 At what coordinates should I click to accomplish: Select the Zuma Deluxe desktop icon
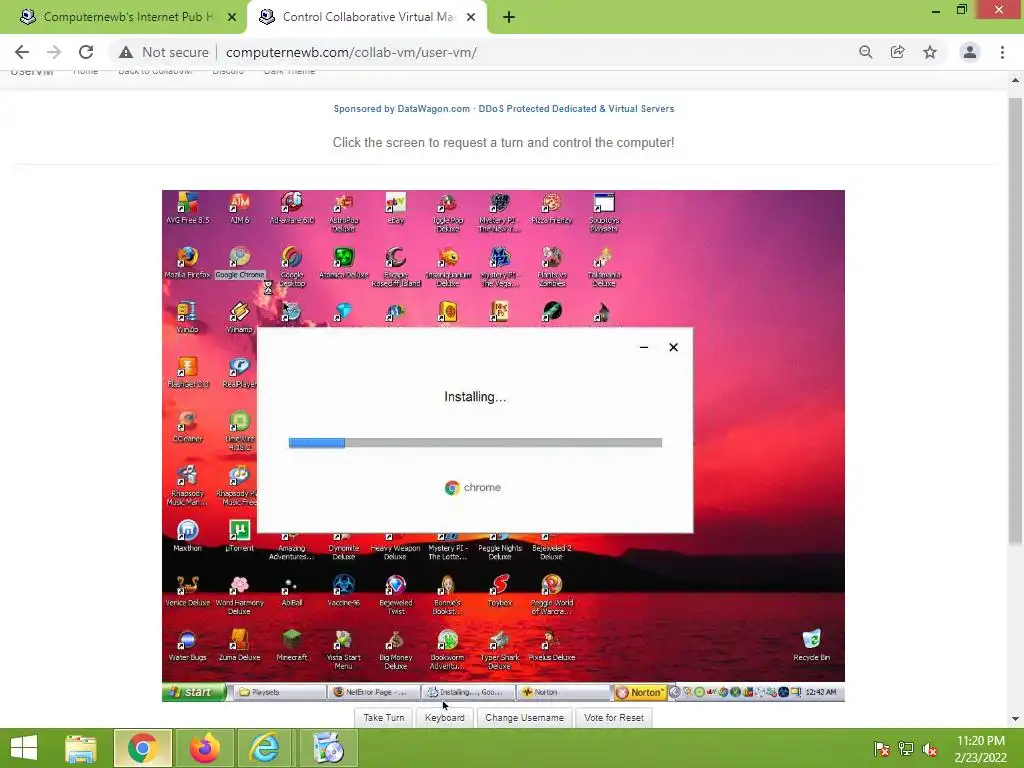pos(240,645)
